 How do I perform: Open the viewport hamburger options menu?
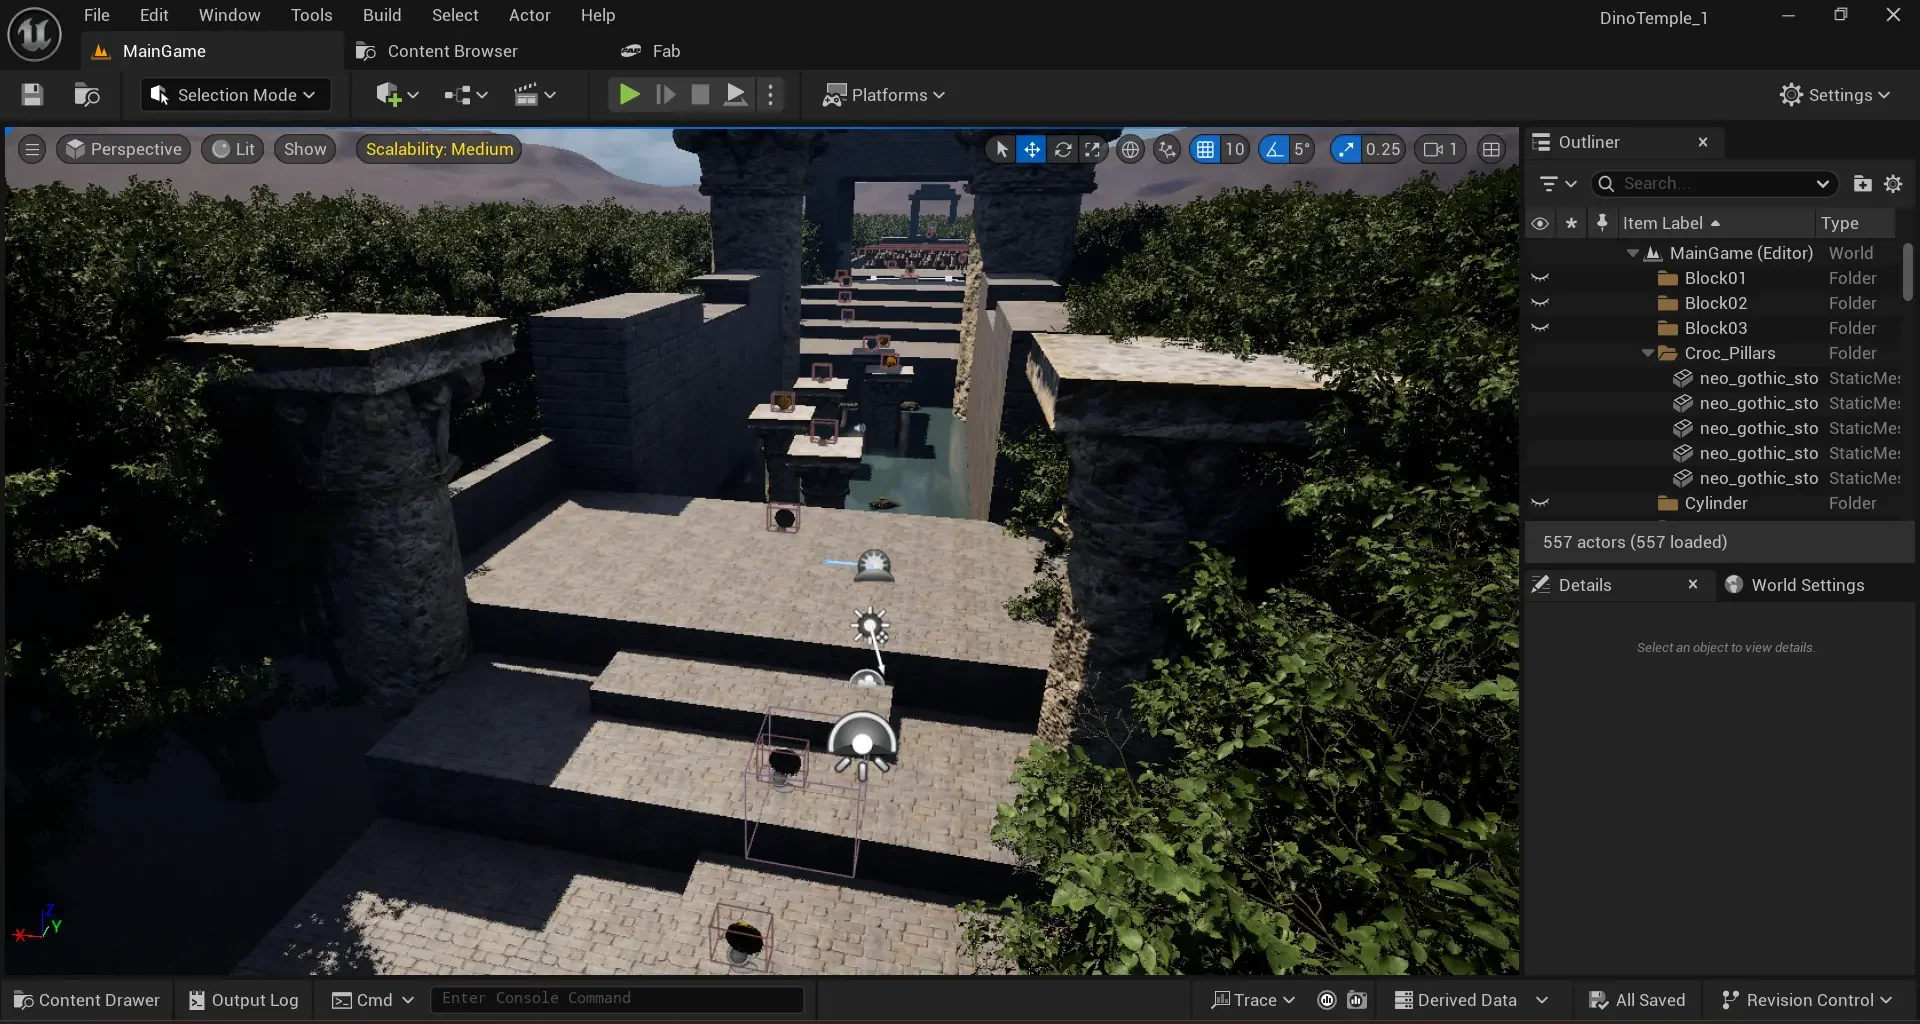[32, 149]
